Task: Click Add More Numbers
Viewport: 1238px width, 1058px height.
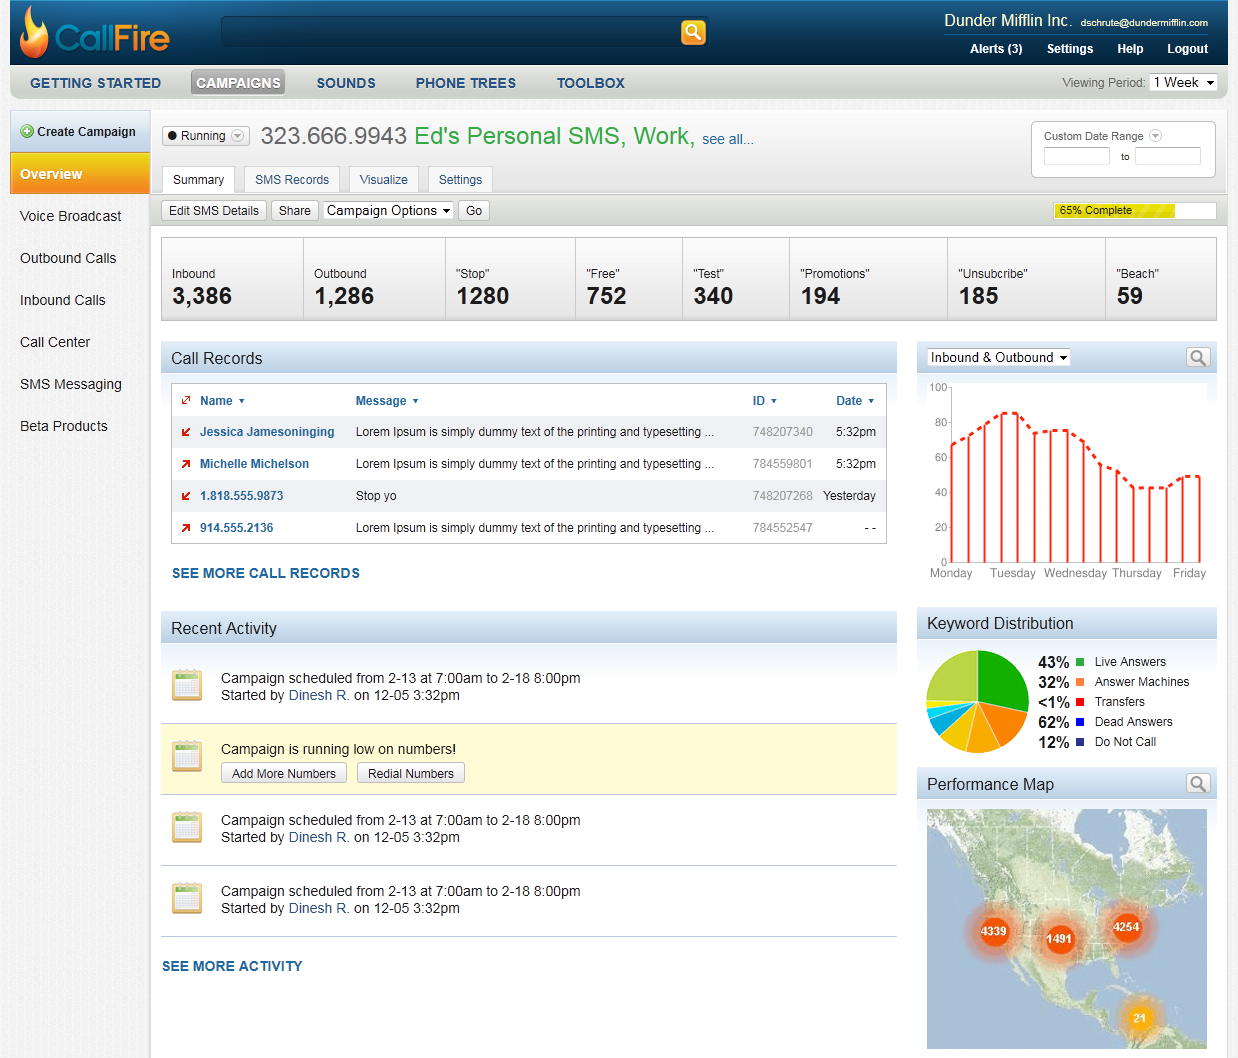Action: pyautogui.click(x=284, y=773)
